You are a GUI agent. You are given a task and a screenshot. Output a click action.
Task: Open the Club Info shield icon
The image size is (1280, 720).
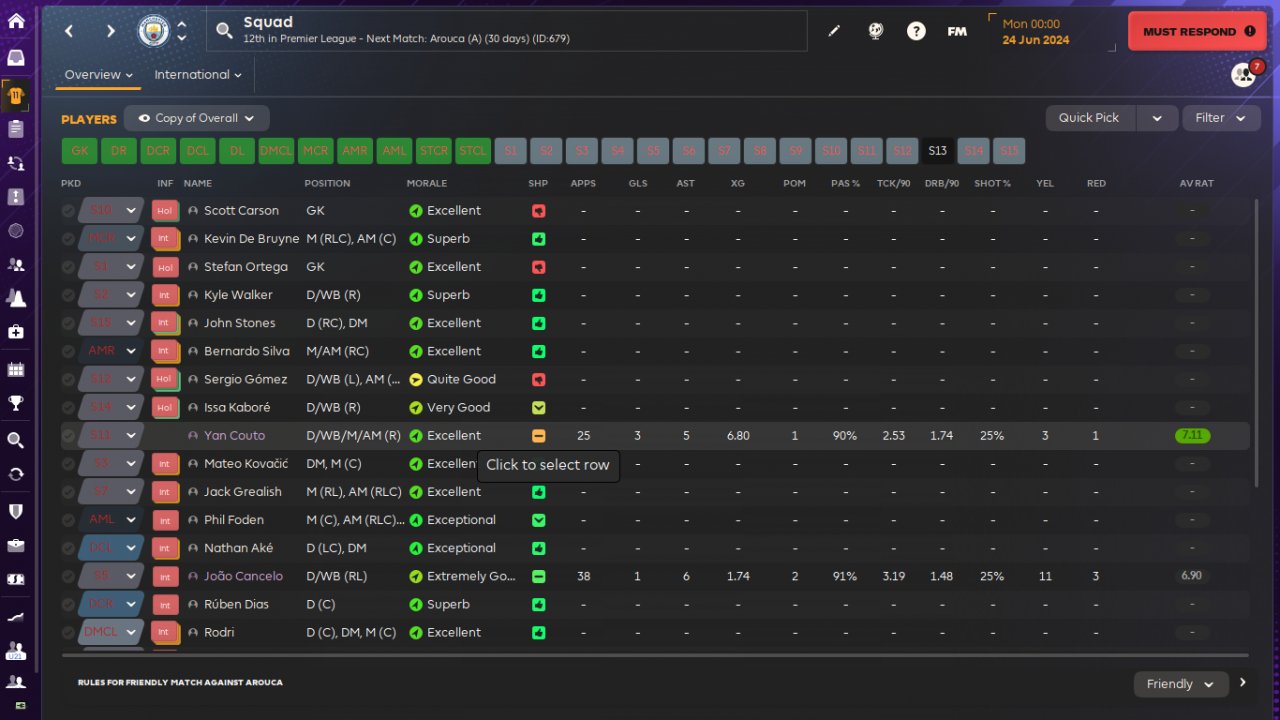point(16,511)
